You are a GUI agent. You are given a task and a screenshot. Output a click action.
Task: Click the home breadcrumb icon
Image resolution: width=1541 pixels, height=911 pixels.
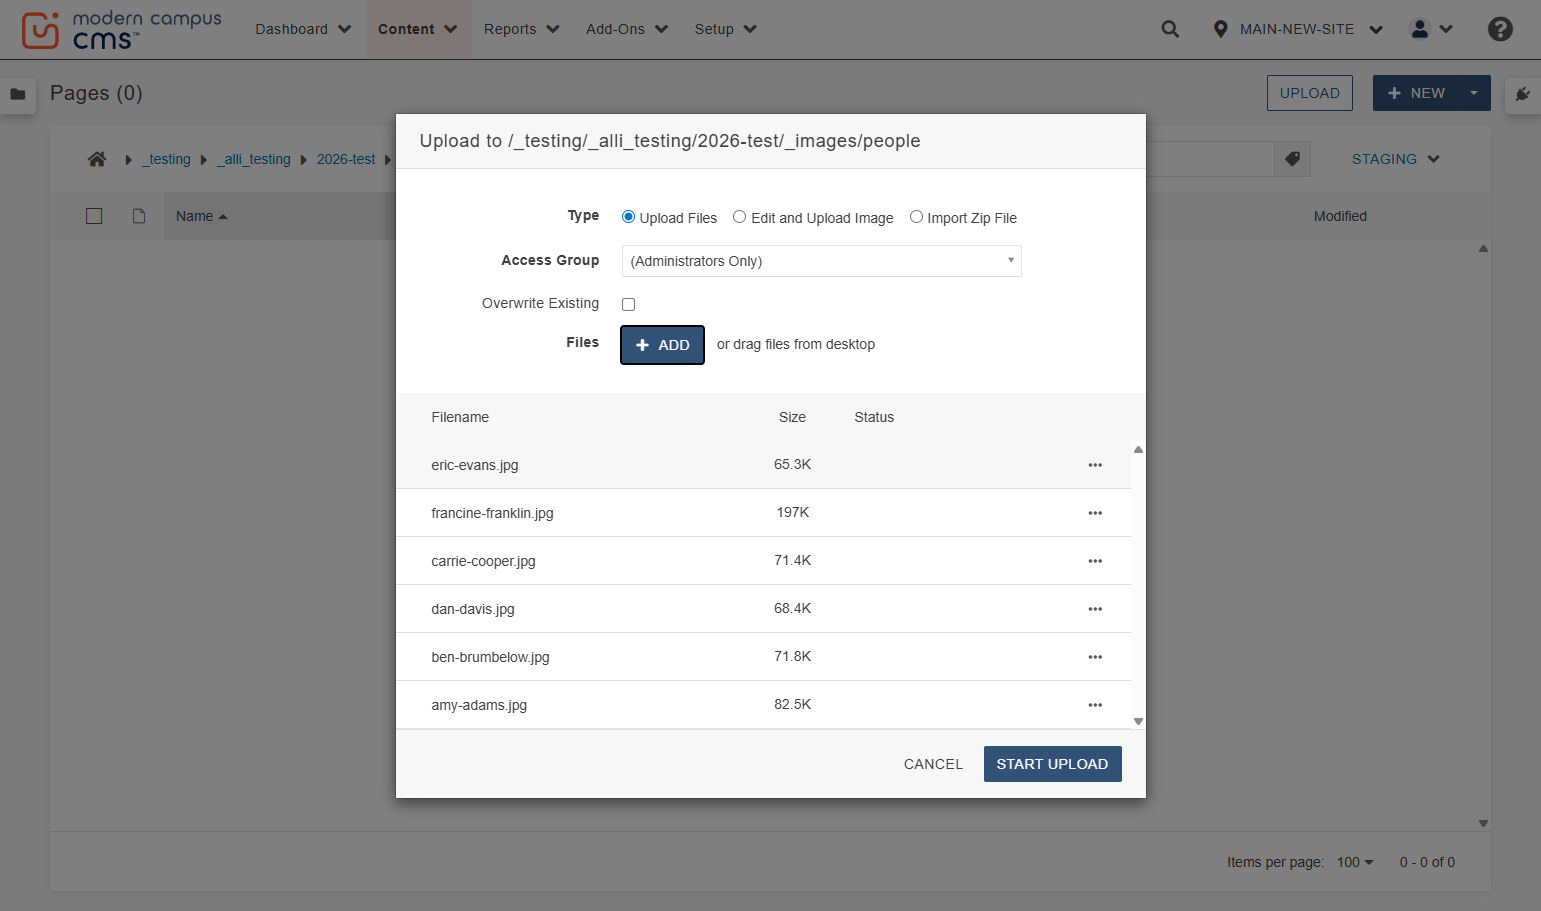pyautogui.click(x=97, y=159)
